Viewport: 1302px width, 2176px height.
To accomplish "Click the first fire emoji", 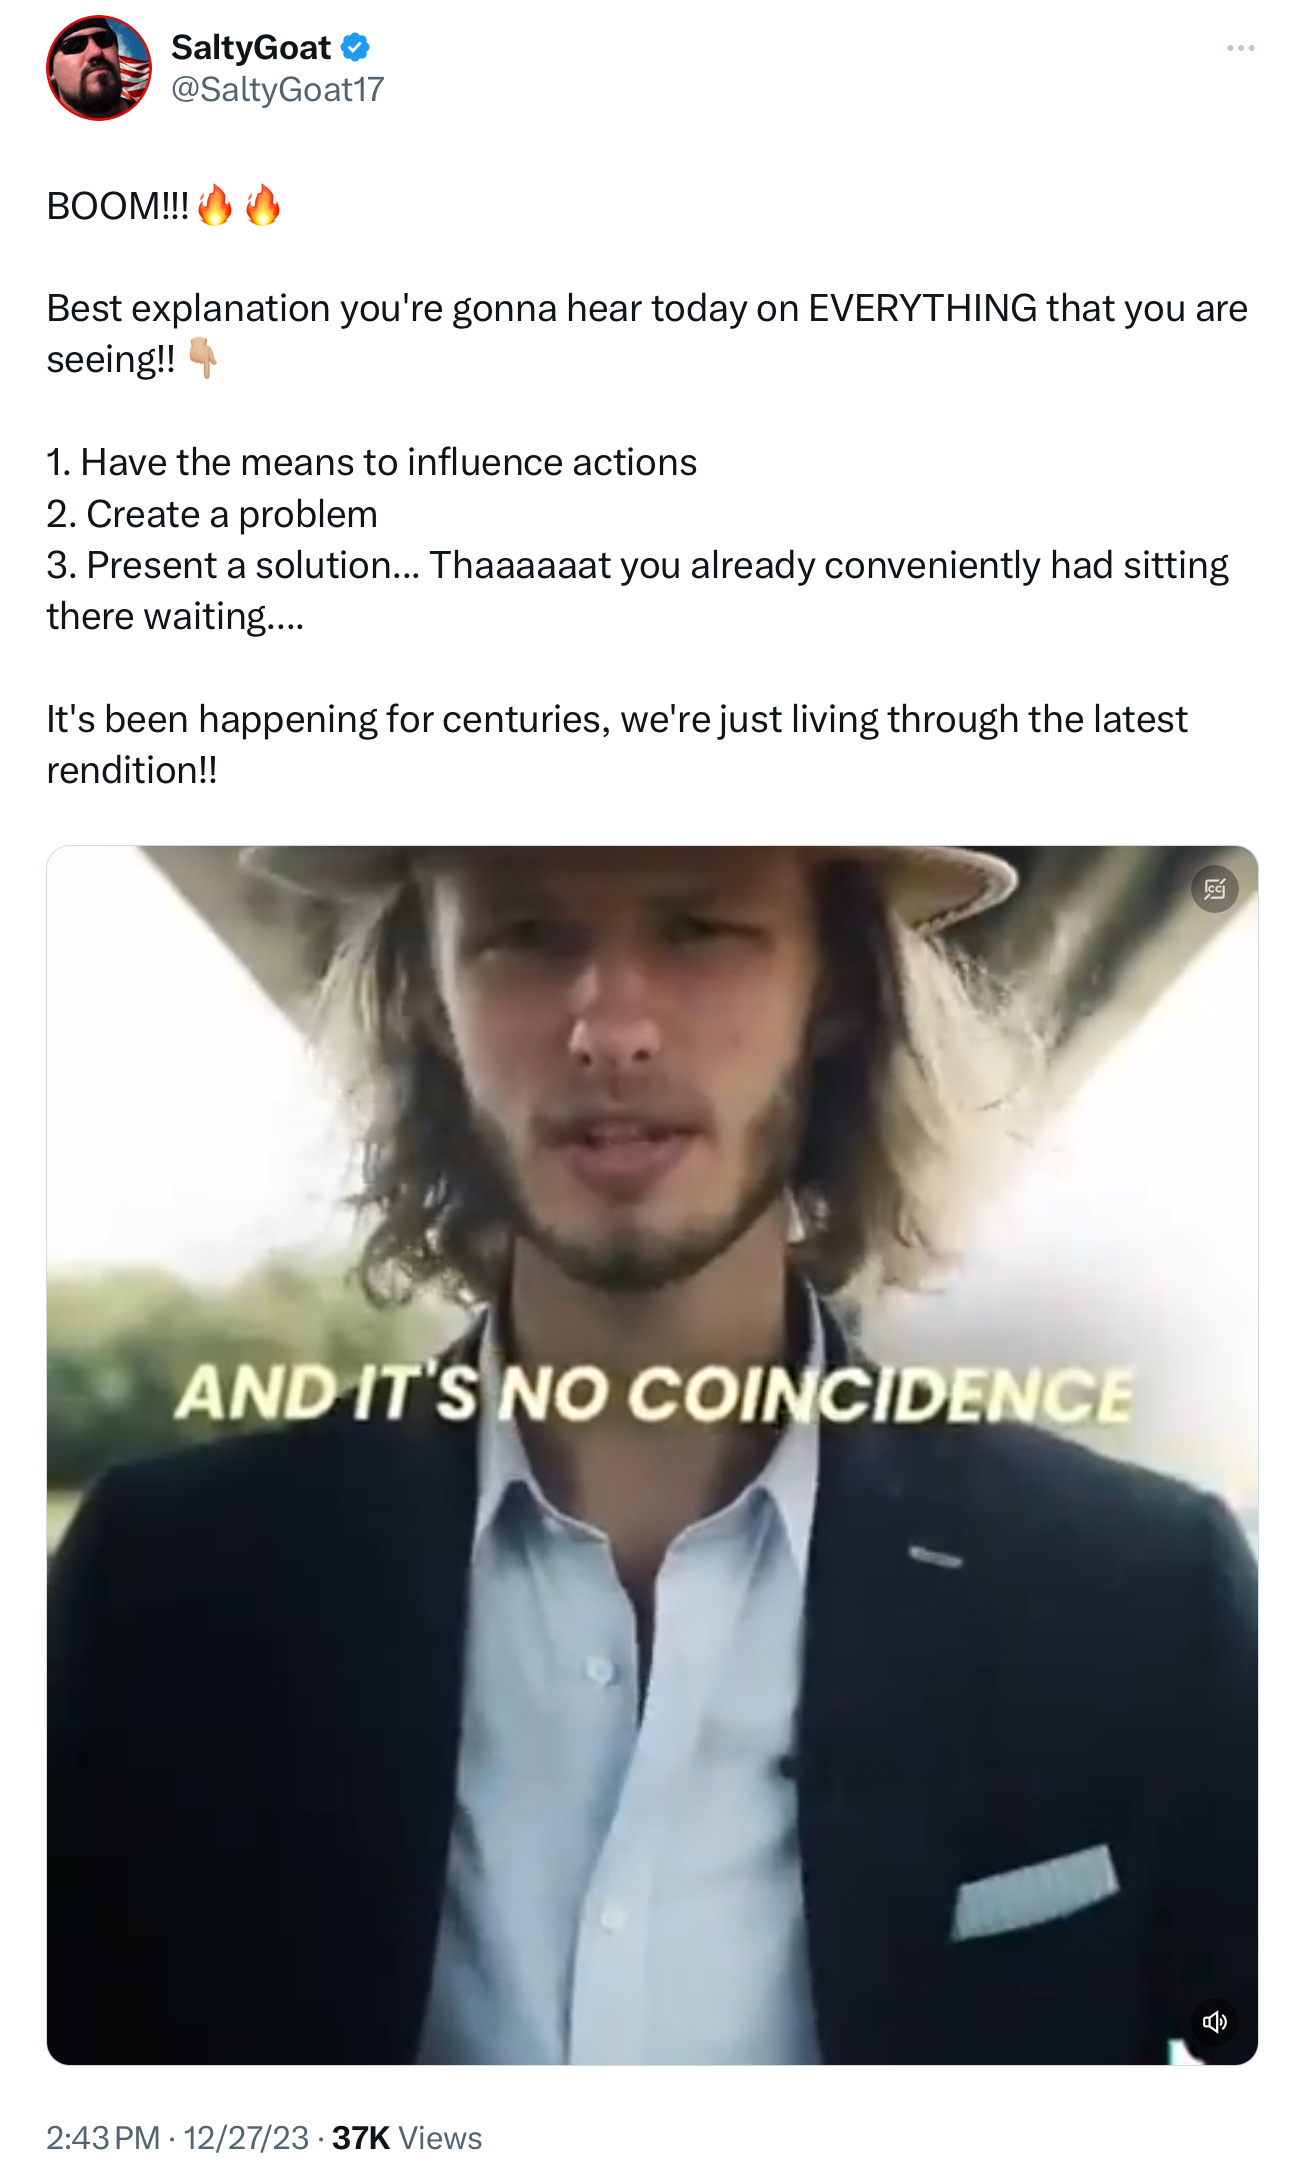I will pyautogui.click(x=215, y=205).
